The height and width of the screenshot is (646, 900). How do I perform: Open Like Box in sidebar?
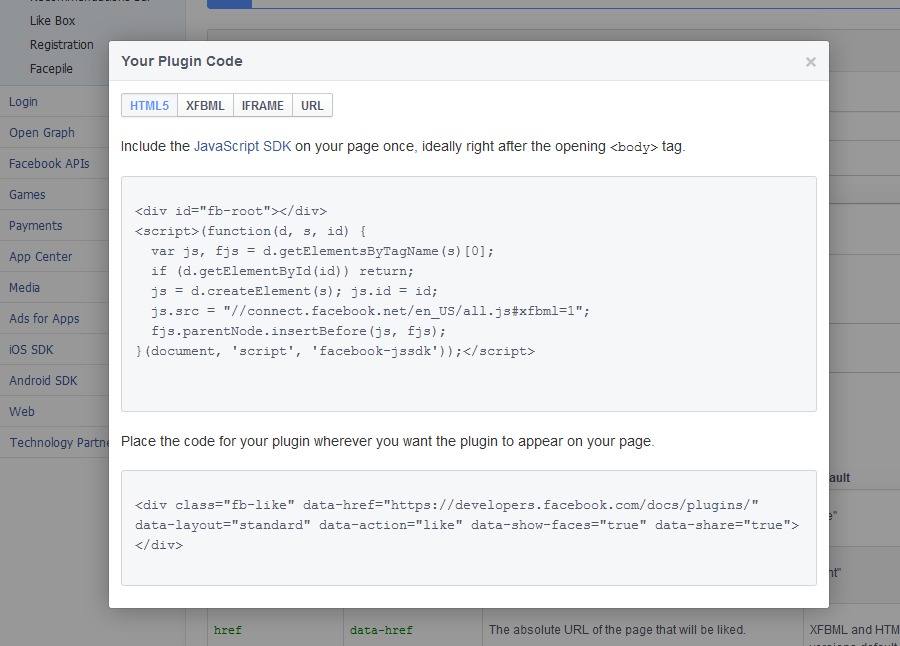[x=52, y=21]
